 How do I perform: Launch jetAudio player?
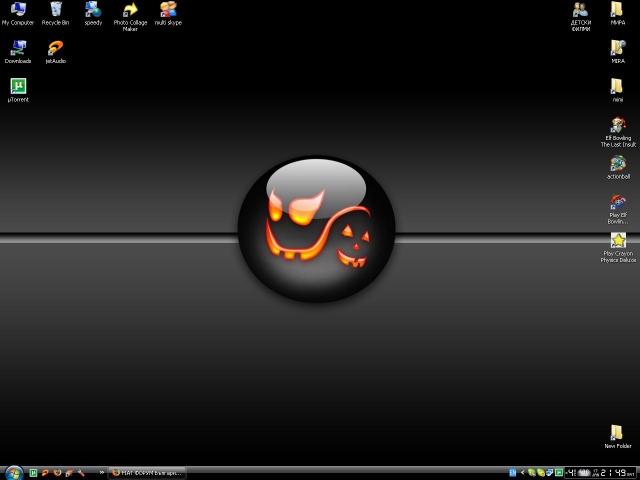[x=55, y=48]
